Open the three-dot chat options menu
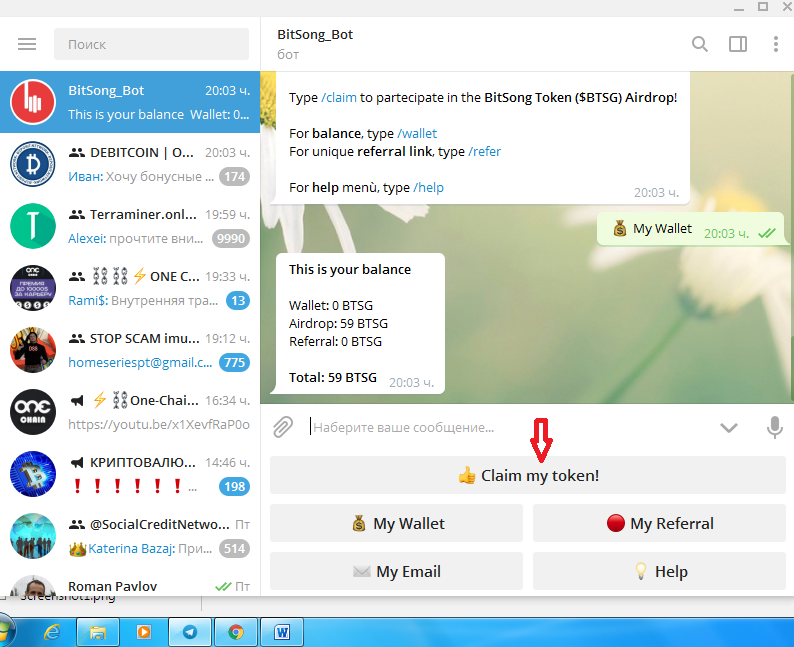The width and height of the screenshot is (794, 647). point(775,44)
